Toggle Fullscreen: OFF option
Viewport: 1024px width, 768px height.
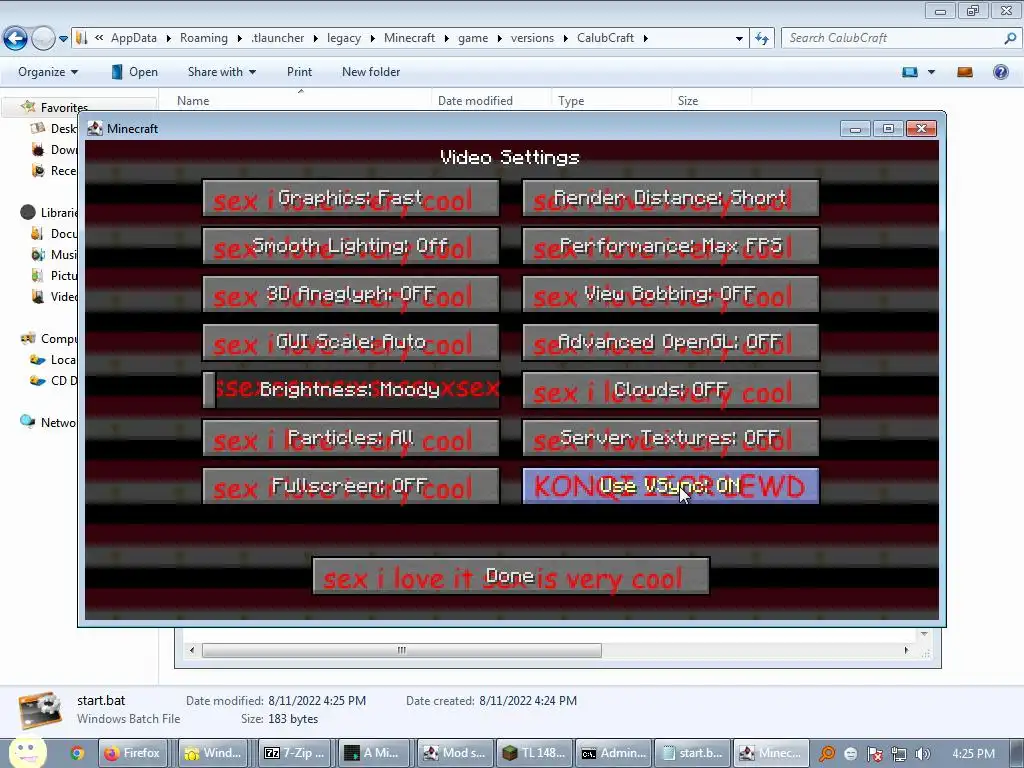click(x=351, y=487)
